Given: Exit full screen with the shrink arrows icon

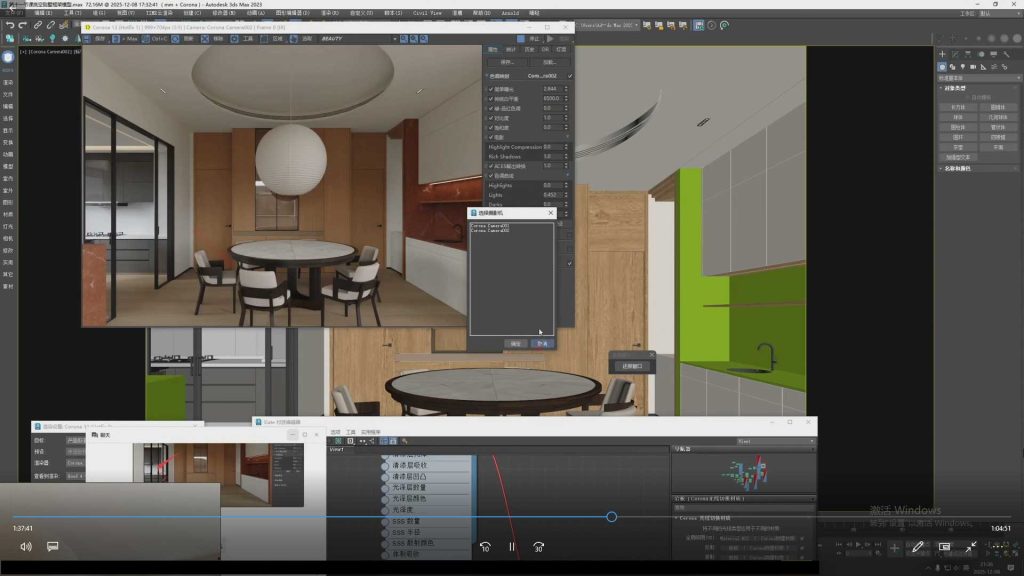Looking at the screenshot, I should point(971,547).
